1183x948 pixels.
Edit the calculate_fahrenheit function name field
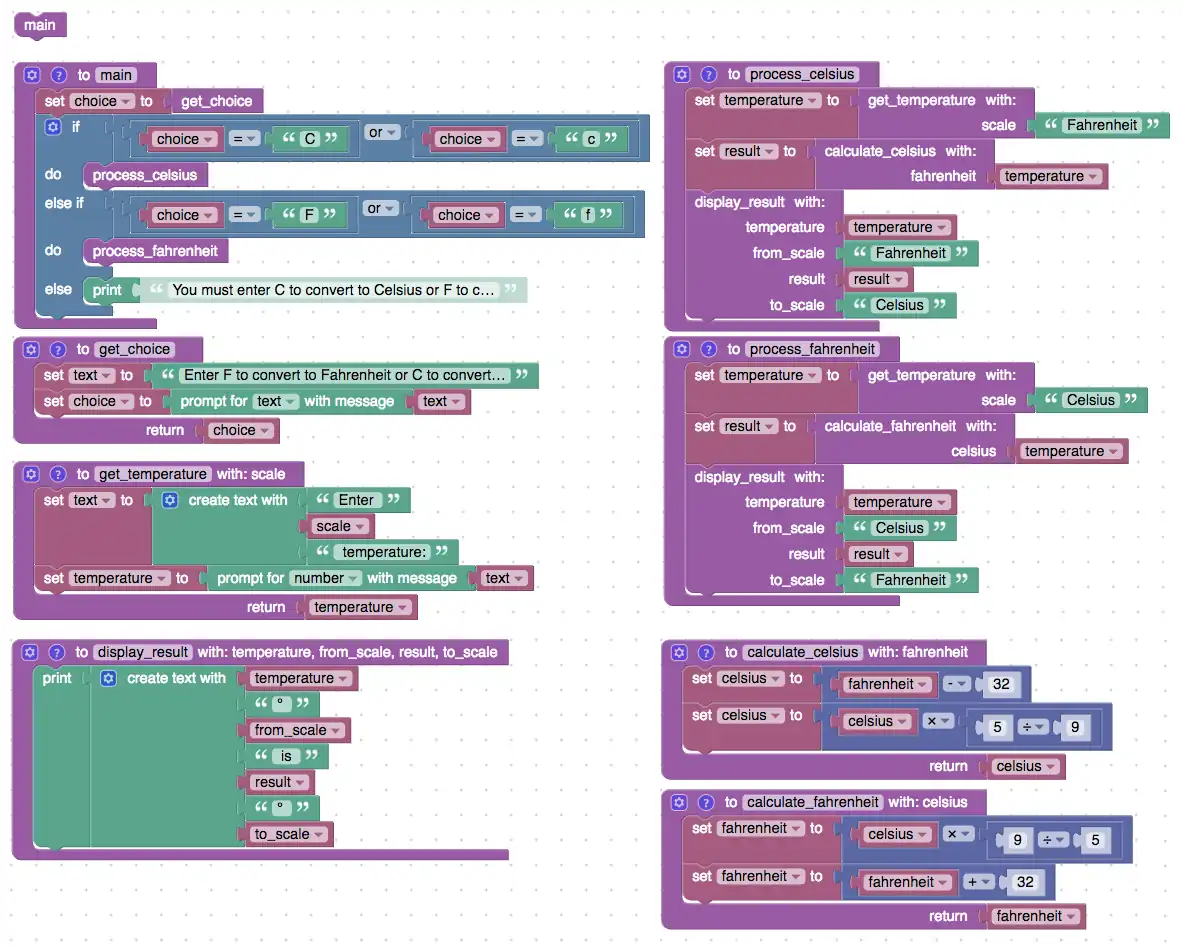[x=812, y=802]
